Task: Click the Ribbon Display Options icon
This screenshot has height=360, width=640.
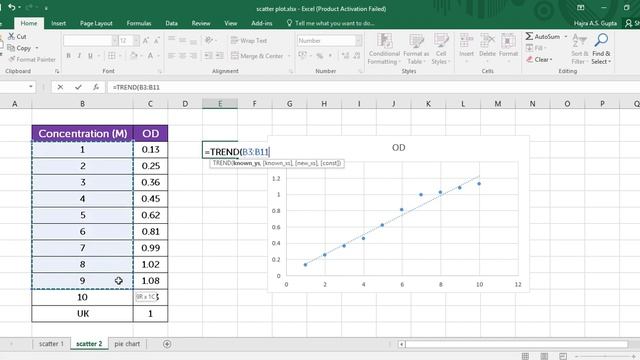Action: point(580,7)
